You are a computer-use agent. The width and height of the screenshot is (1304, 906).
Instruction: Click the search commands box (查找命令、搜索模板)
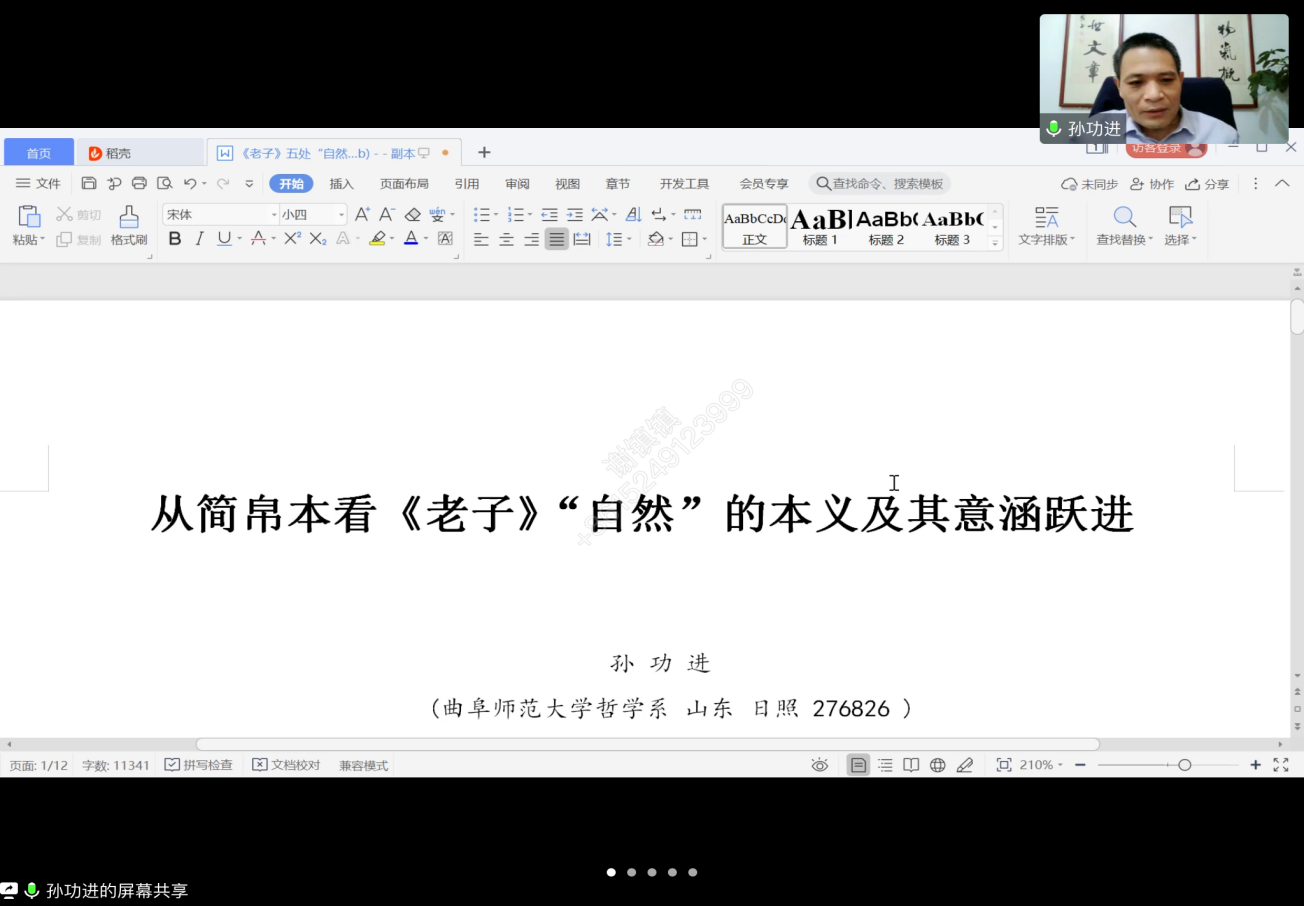880,184
